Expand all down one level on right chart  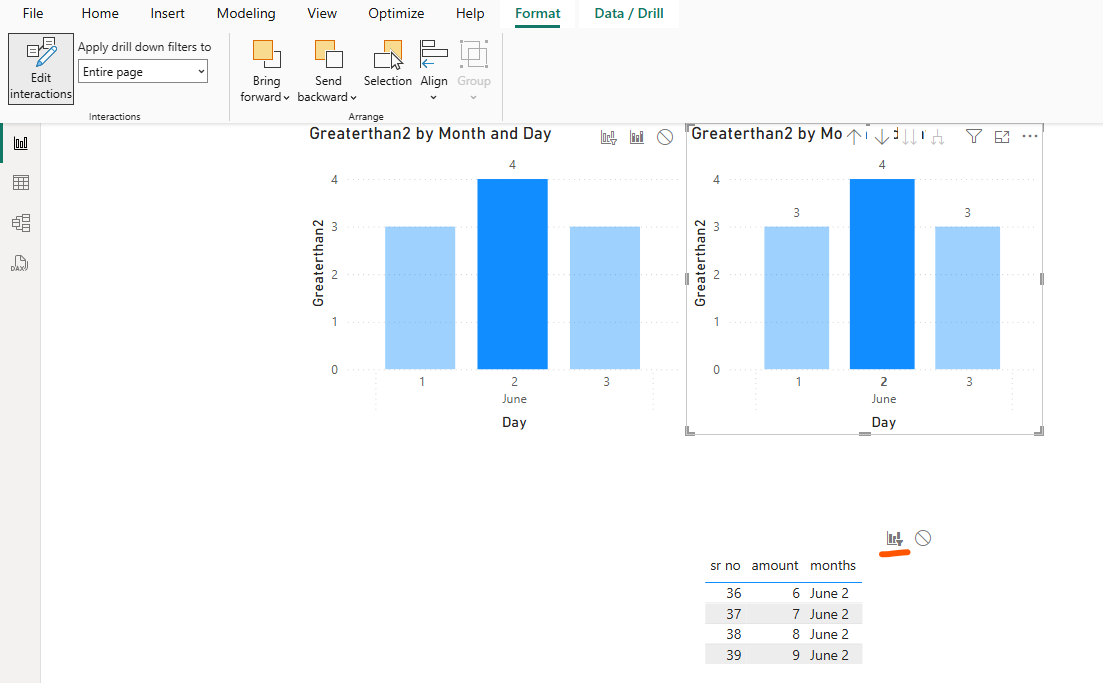[937, 136]
